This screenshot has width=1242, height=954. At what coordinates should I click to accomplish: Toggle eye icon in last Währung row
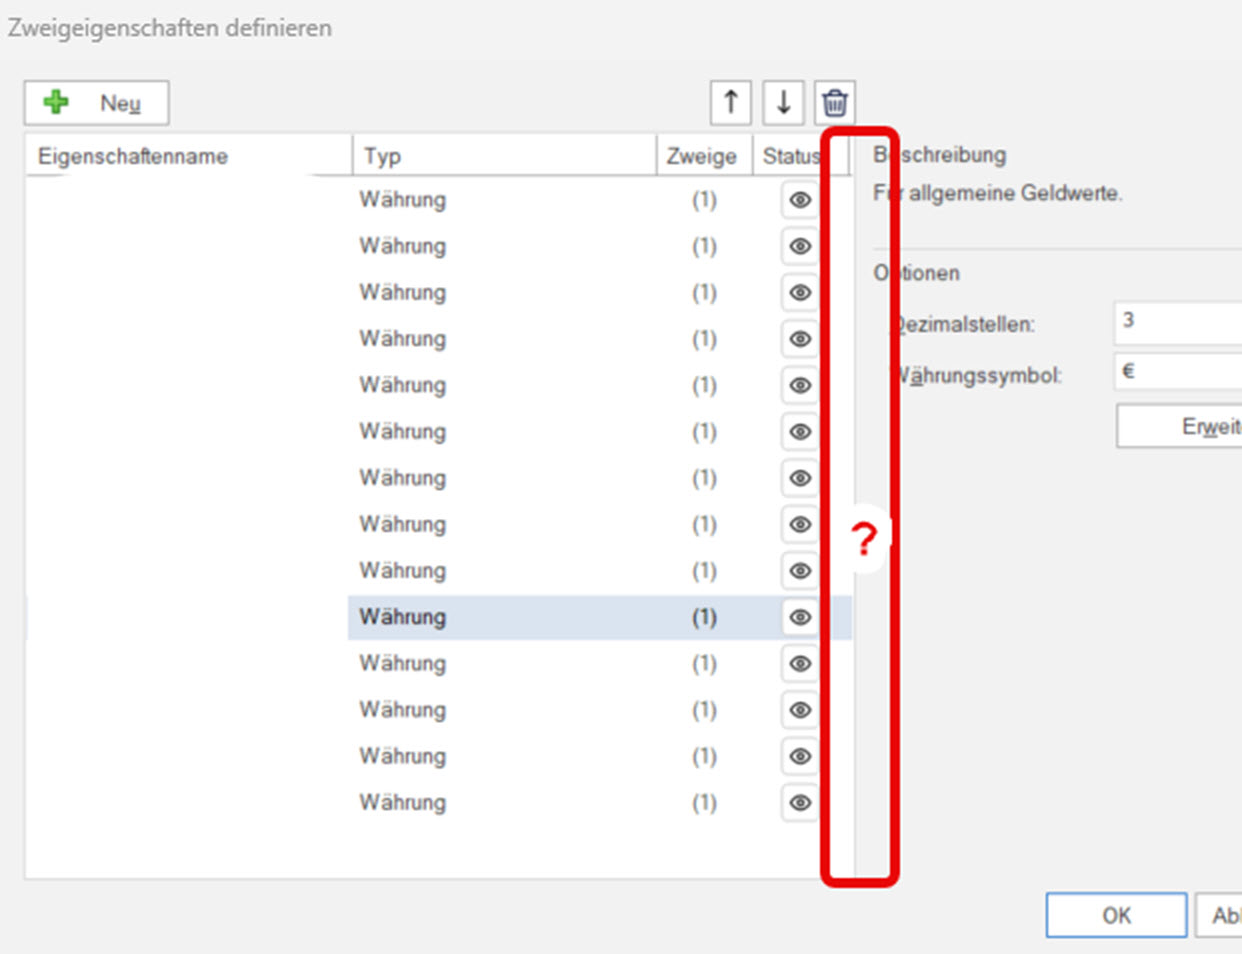pos(800,803)
